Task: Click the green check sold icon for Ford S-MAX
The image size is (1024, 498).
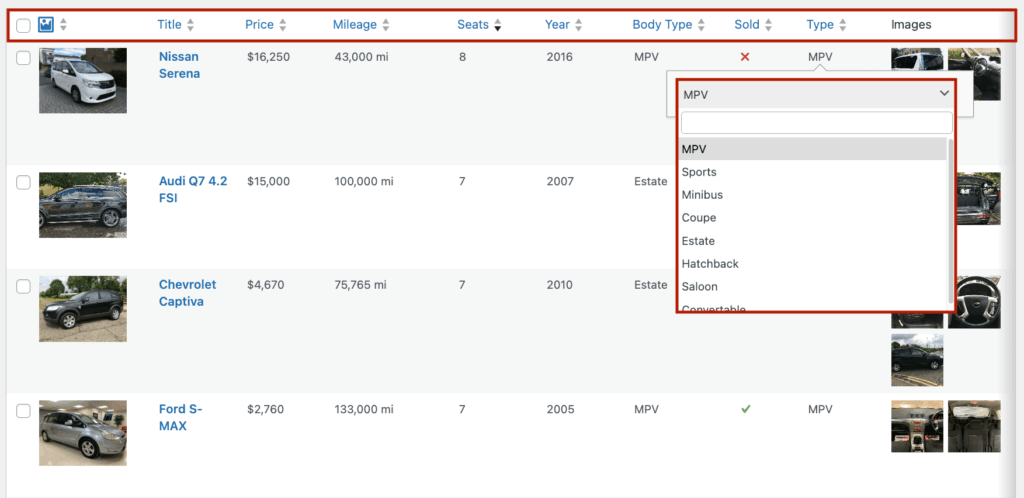Action: (x=745, y=409)
